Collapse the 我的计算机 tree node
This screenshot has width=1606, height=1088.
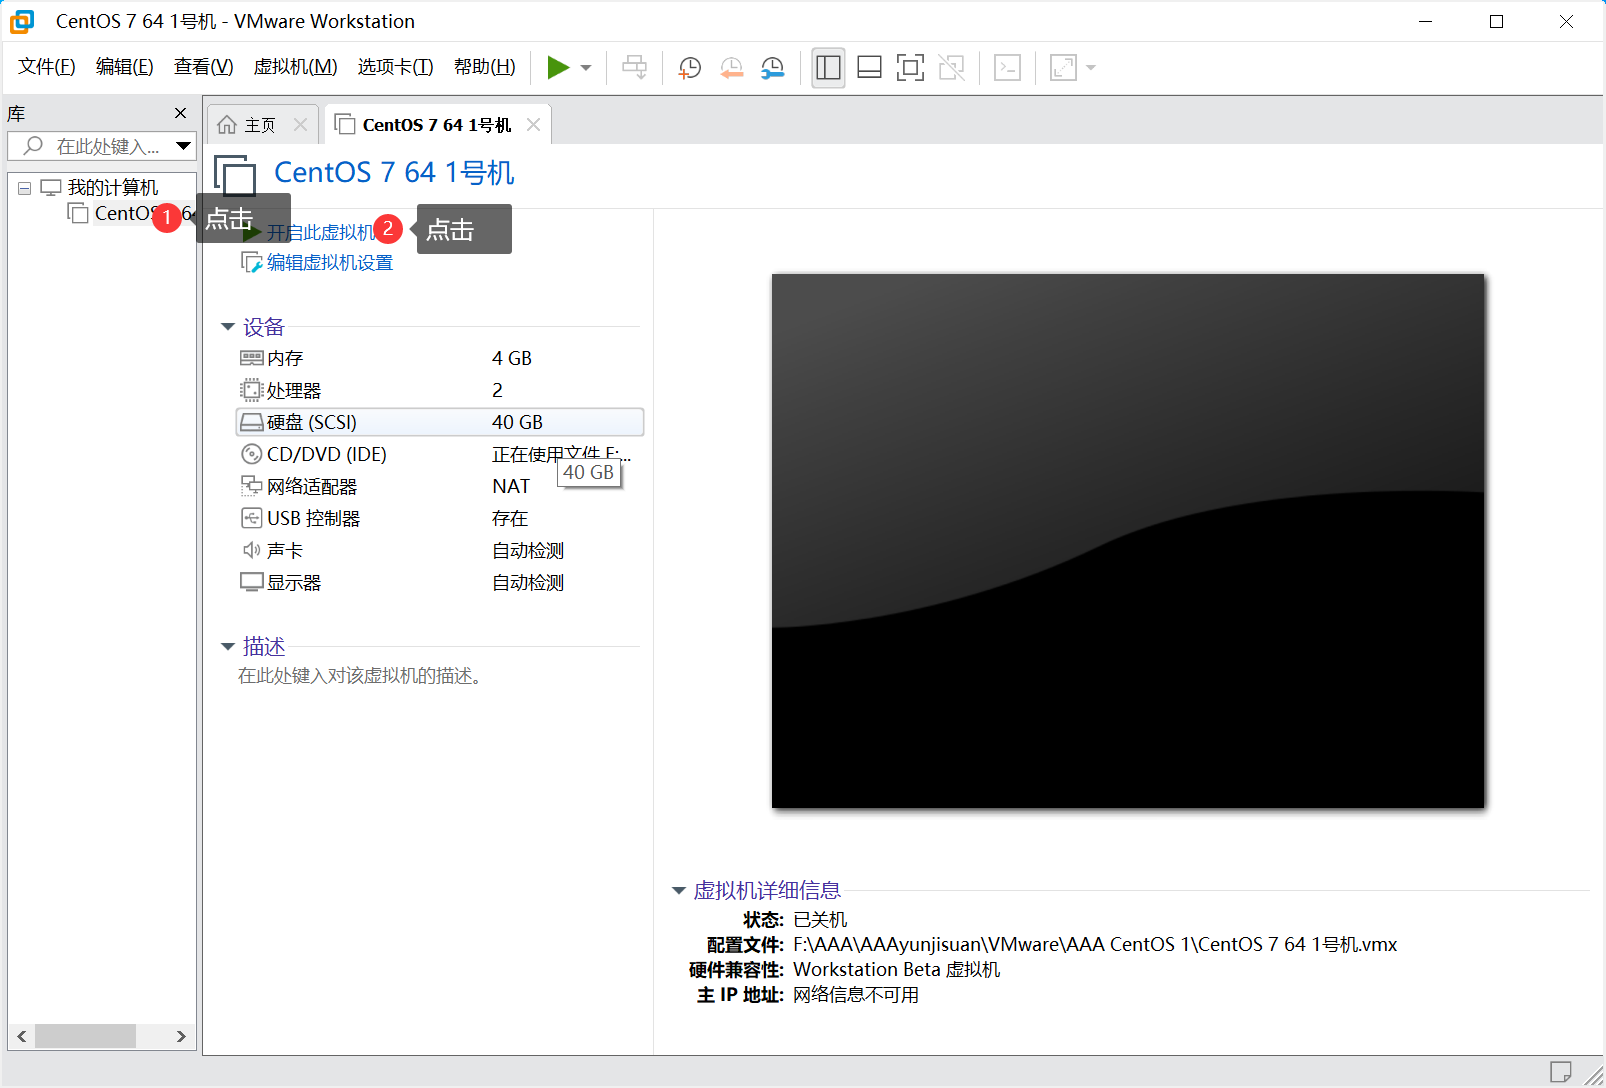(x=24, y=188)
